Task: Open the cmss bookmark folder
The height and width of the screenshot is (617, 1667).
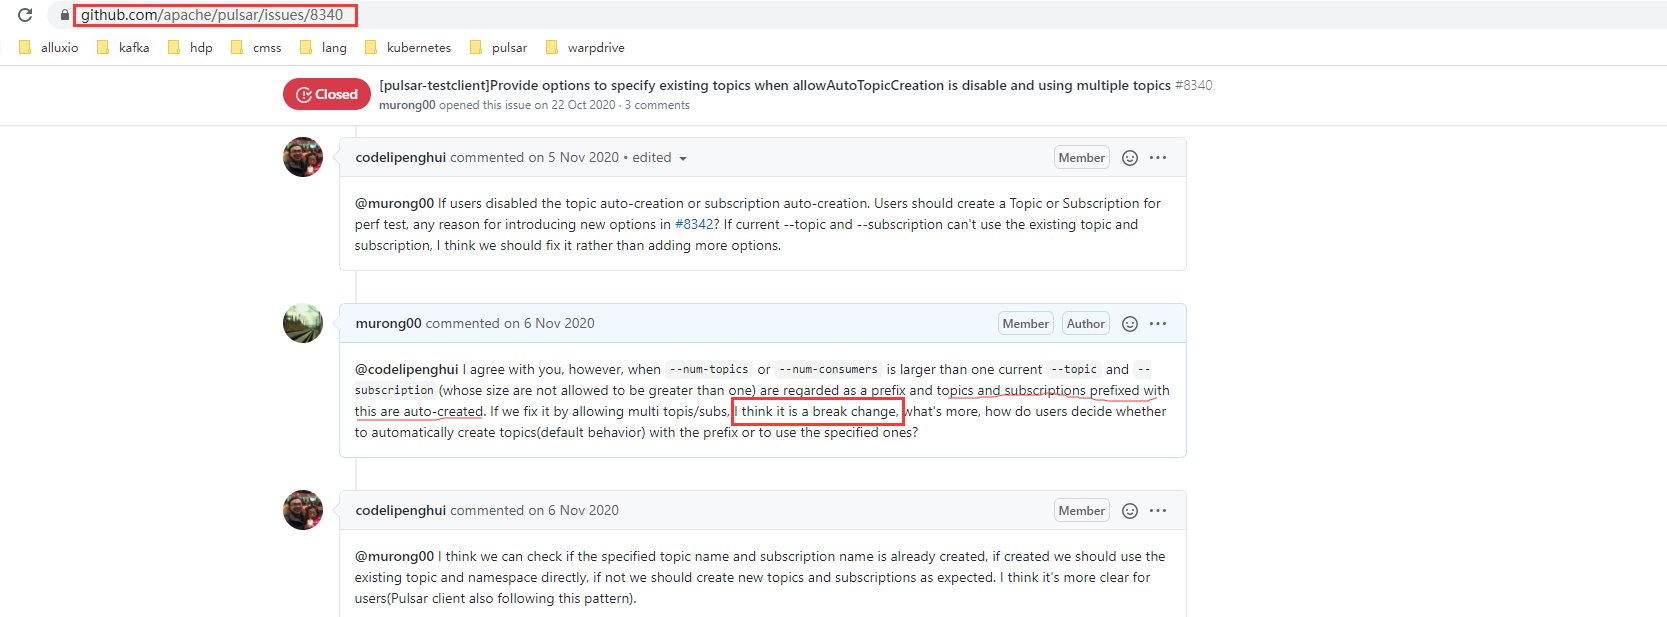Action: coord(256,47)
